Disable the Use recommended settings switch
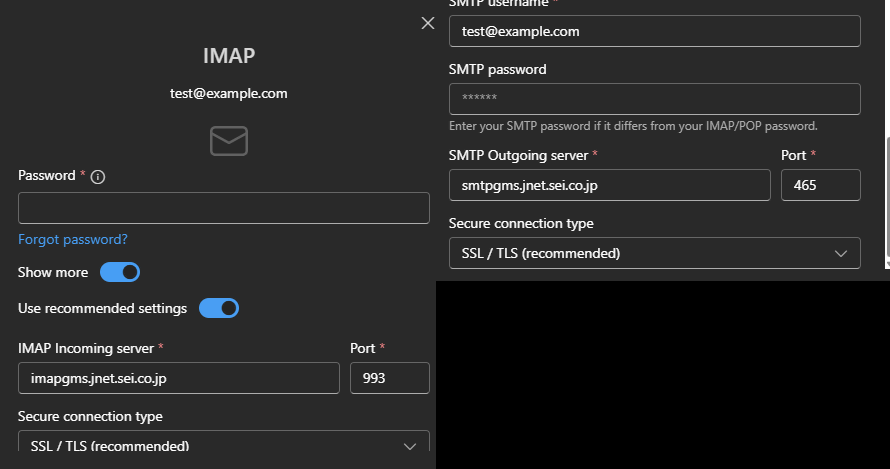Image resolution: width=890 pixels, height=469 pixels. pos(218,308)
